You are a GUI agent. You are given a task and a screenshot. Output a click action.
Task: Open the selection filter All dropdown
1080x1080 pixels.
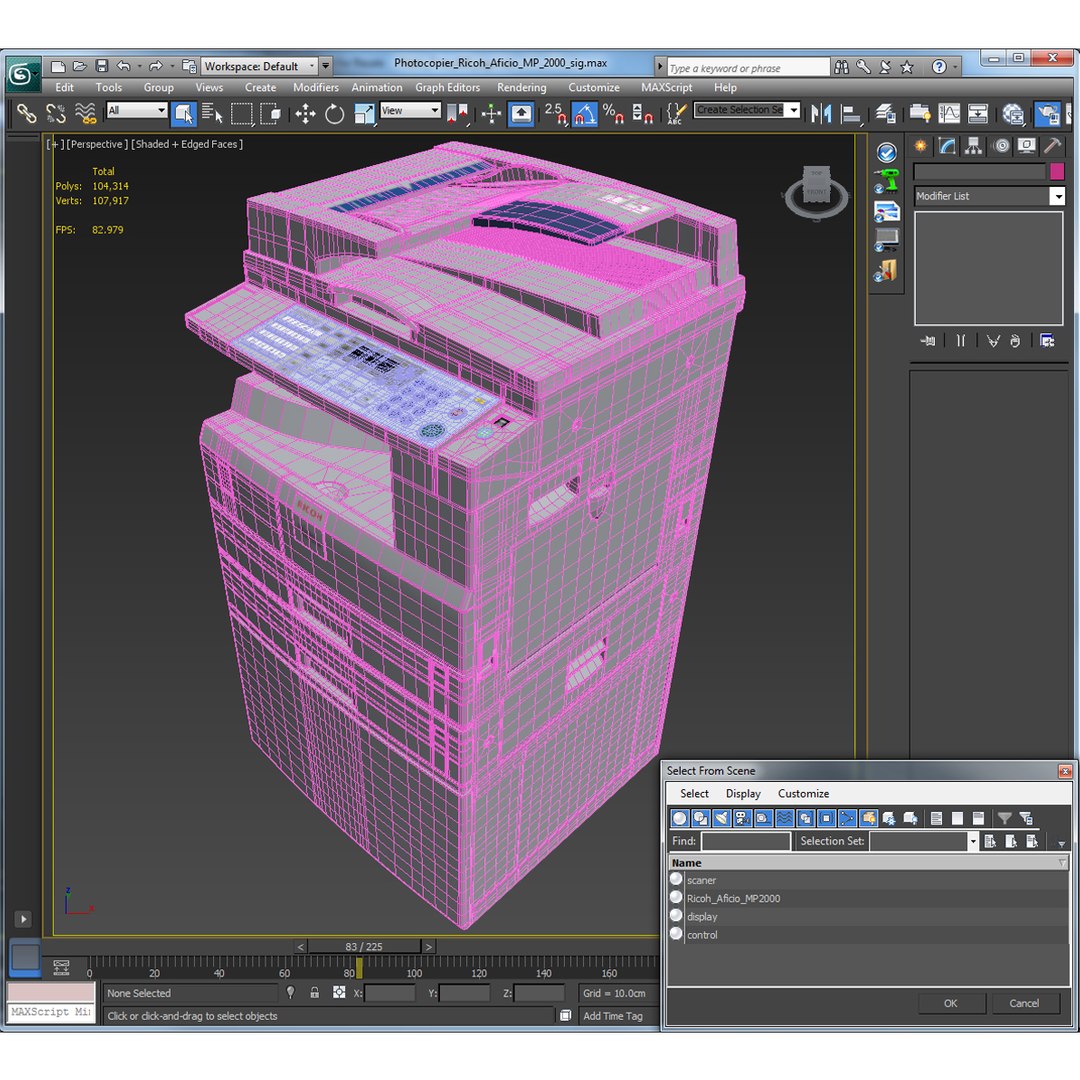tap(136, 110)
